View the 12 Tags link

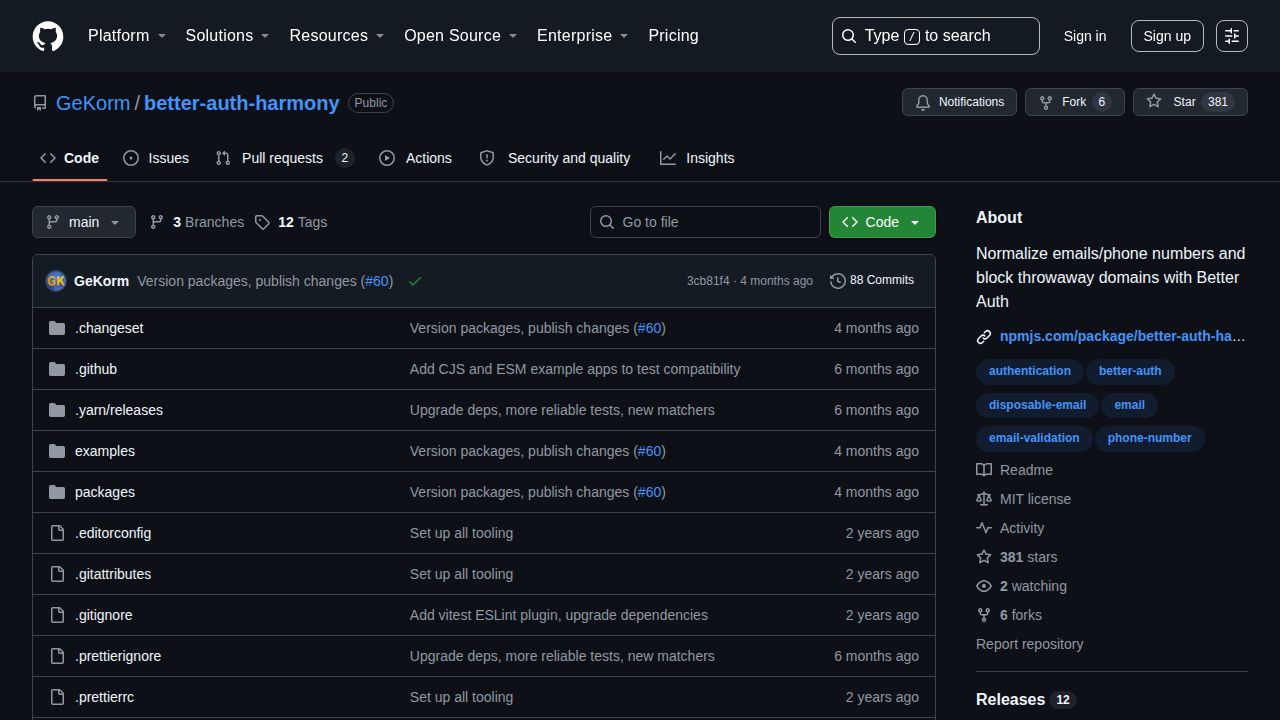[x=291, y=222]
